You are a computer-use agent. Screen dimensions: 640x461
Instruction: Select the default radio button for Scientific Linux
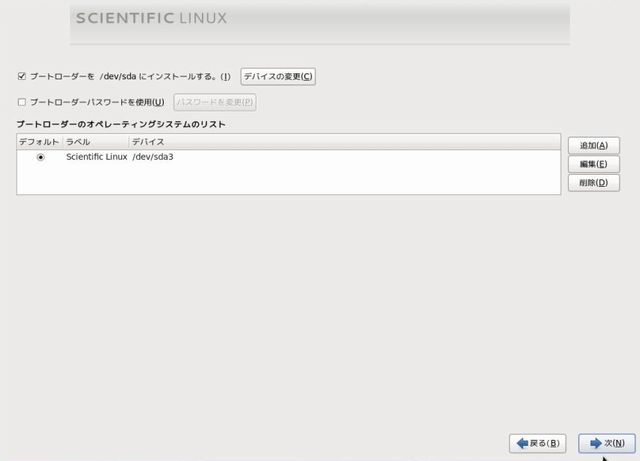click(x=40, y=157)
